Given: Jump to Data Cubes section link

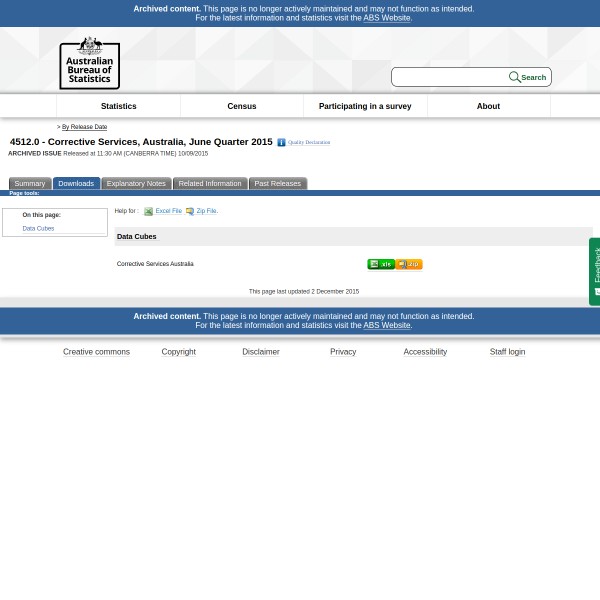Looking at the screenshot, I should tap(38, 229).
